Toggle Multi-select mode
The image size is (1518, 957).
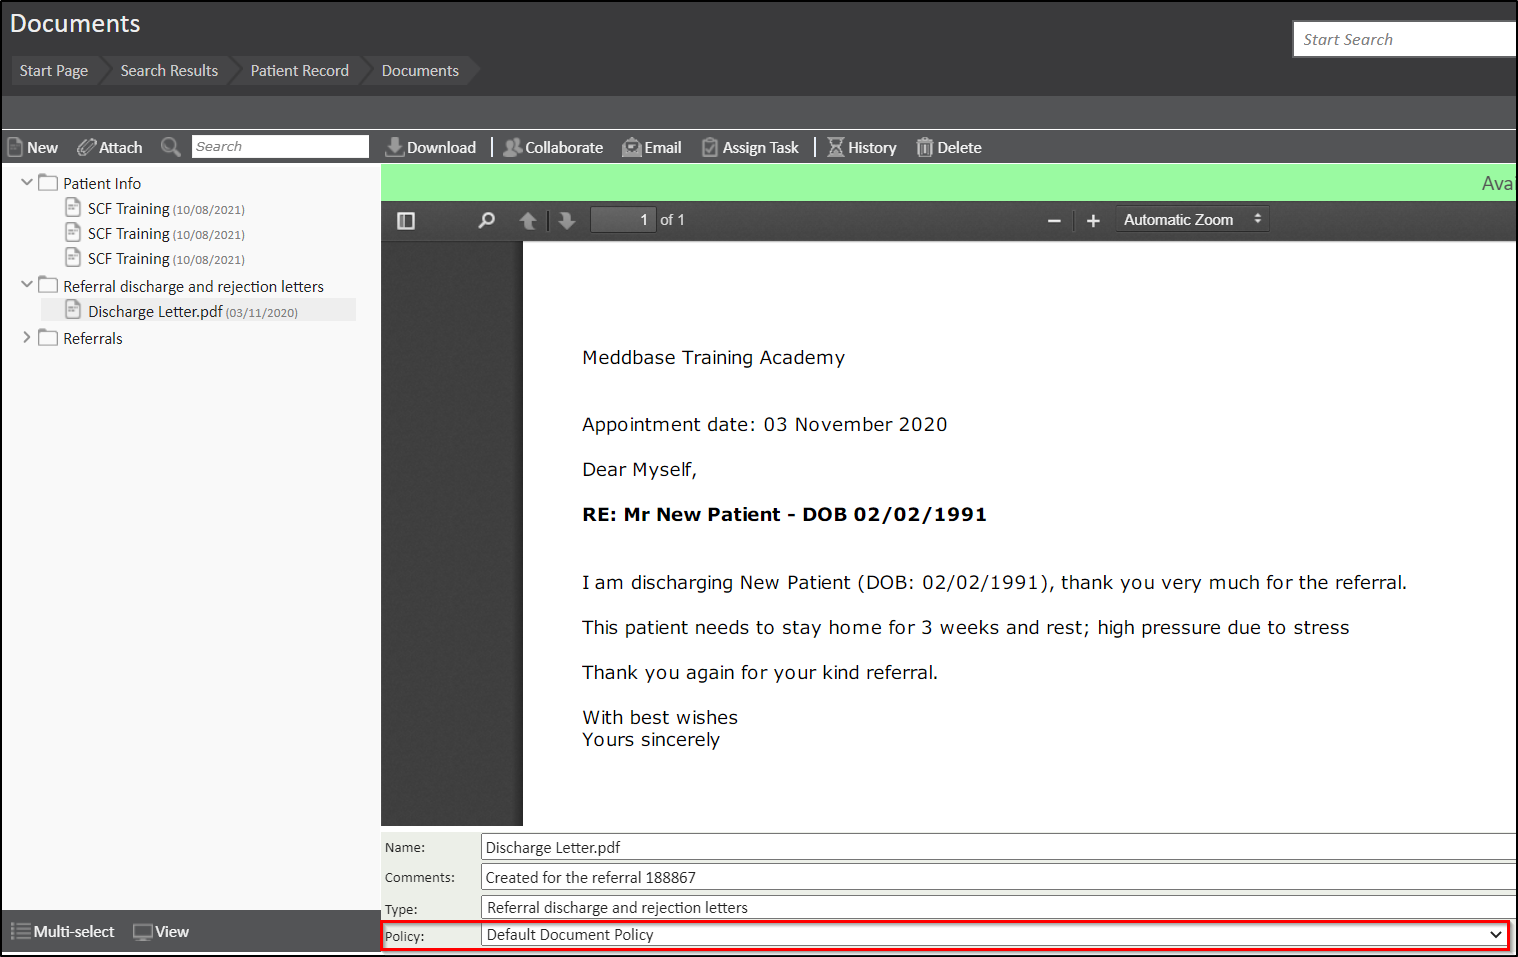(63, 931)
